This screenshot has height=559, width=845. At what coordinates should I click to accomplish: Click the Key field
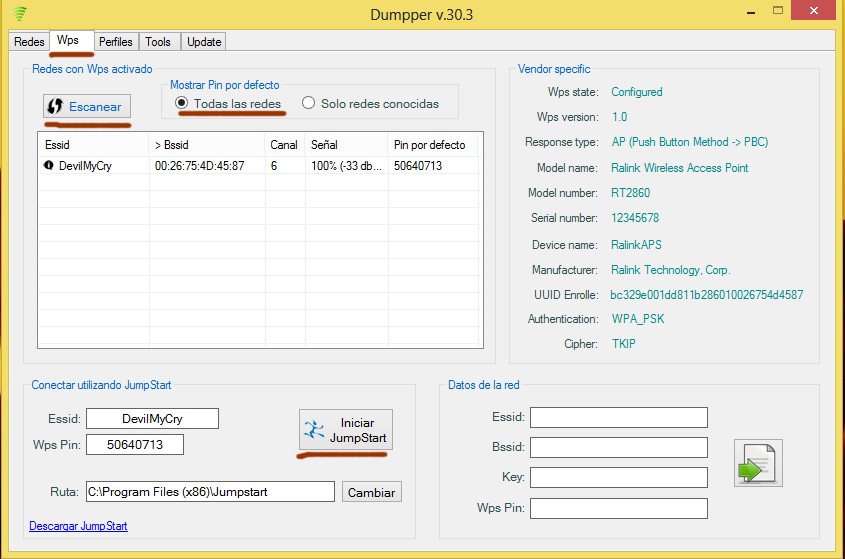[619, 478]
